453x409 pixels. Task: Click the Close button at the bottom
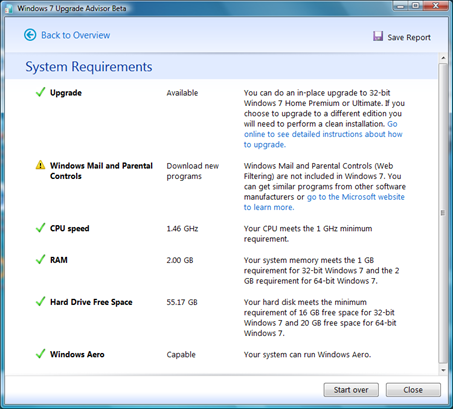coord(413,390)
